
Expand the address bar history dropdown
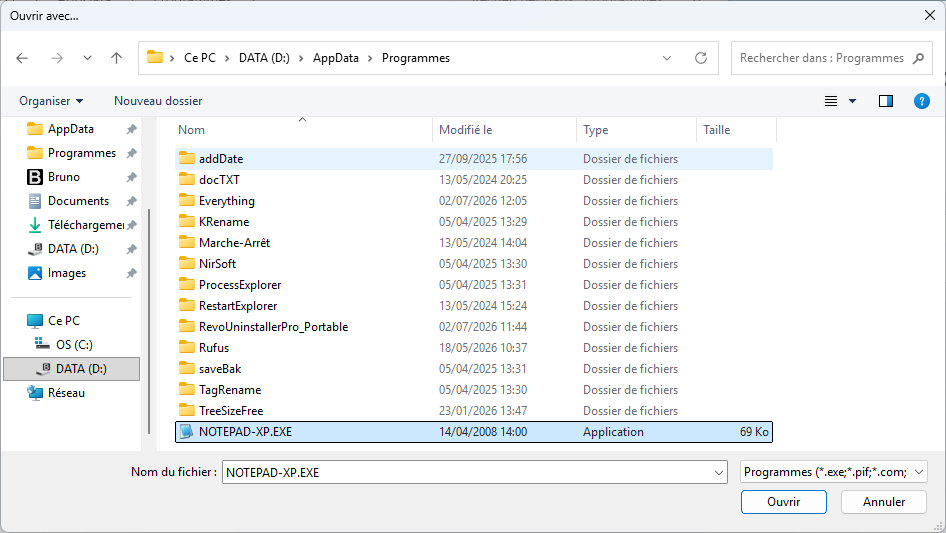[x=667, y=58]
